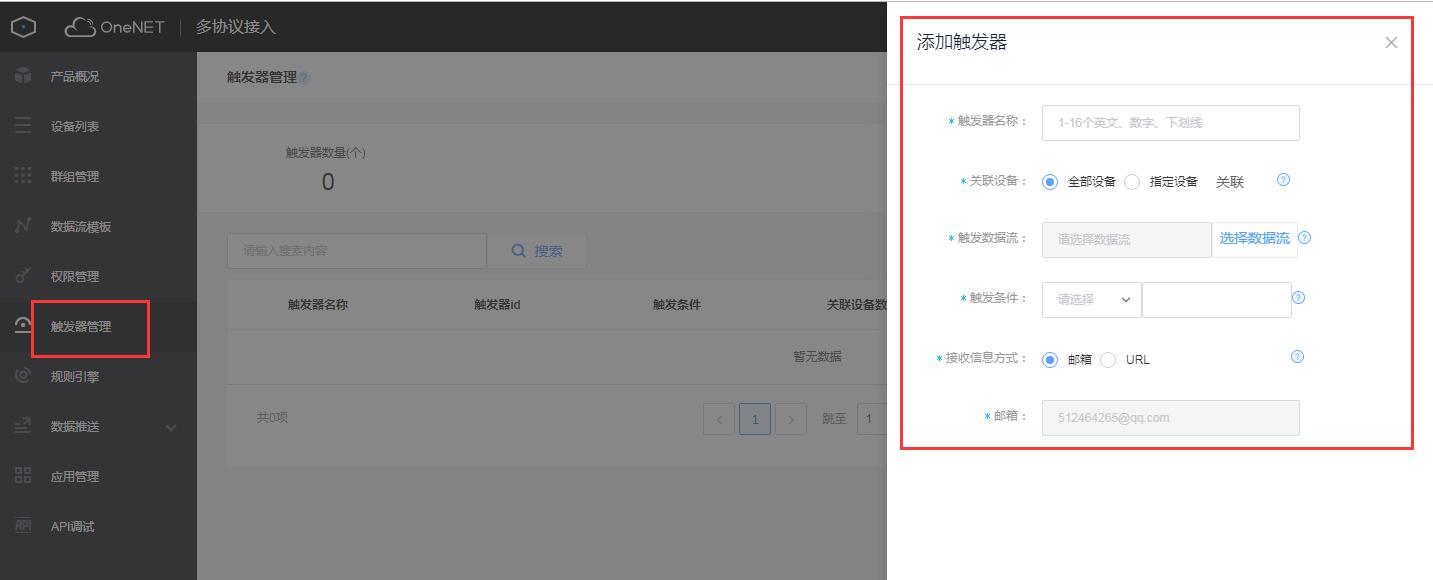
Task: Select the 指定设备 radio button
Action: tap(1132, 182)
